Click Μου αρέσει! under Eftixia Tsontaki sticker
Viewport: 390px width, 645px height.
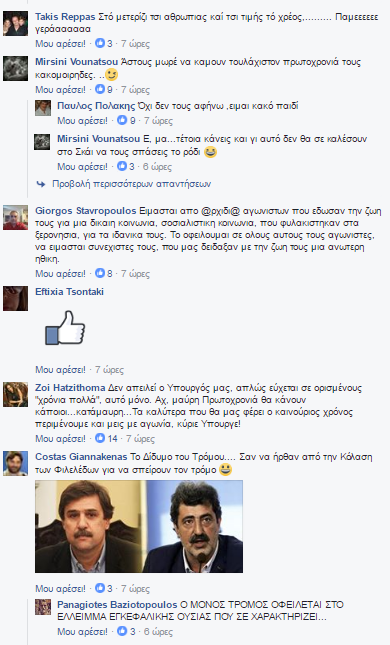[x=60, y=369]
